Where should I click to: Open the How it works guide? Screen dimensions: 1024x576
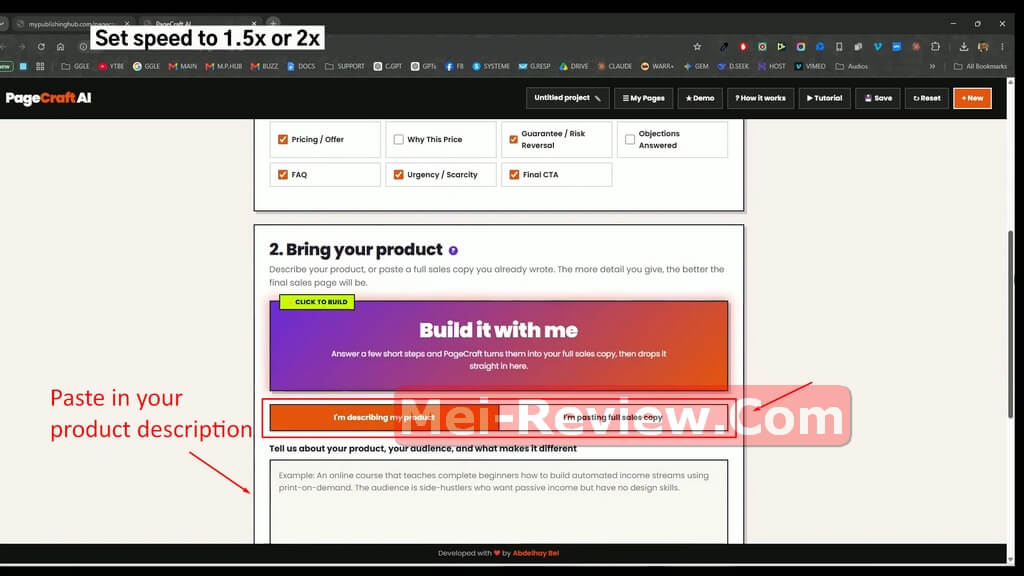[x=760, y=98]
